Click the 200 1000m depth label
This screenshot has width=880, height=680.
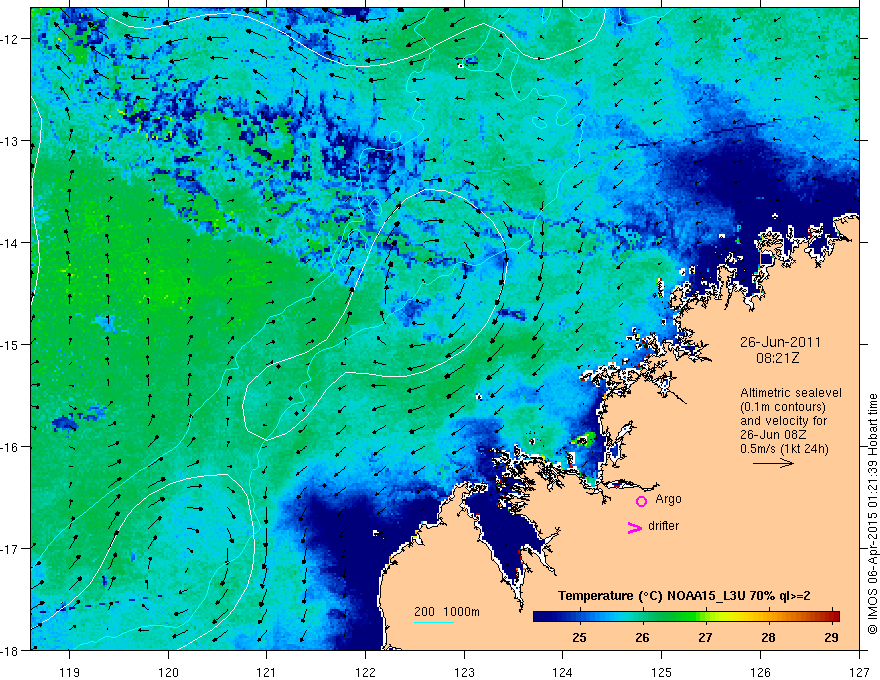pos(447,612)
